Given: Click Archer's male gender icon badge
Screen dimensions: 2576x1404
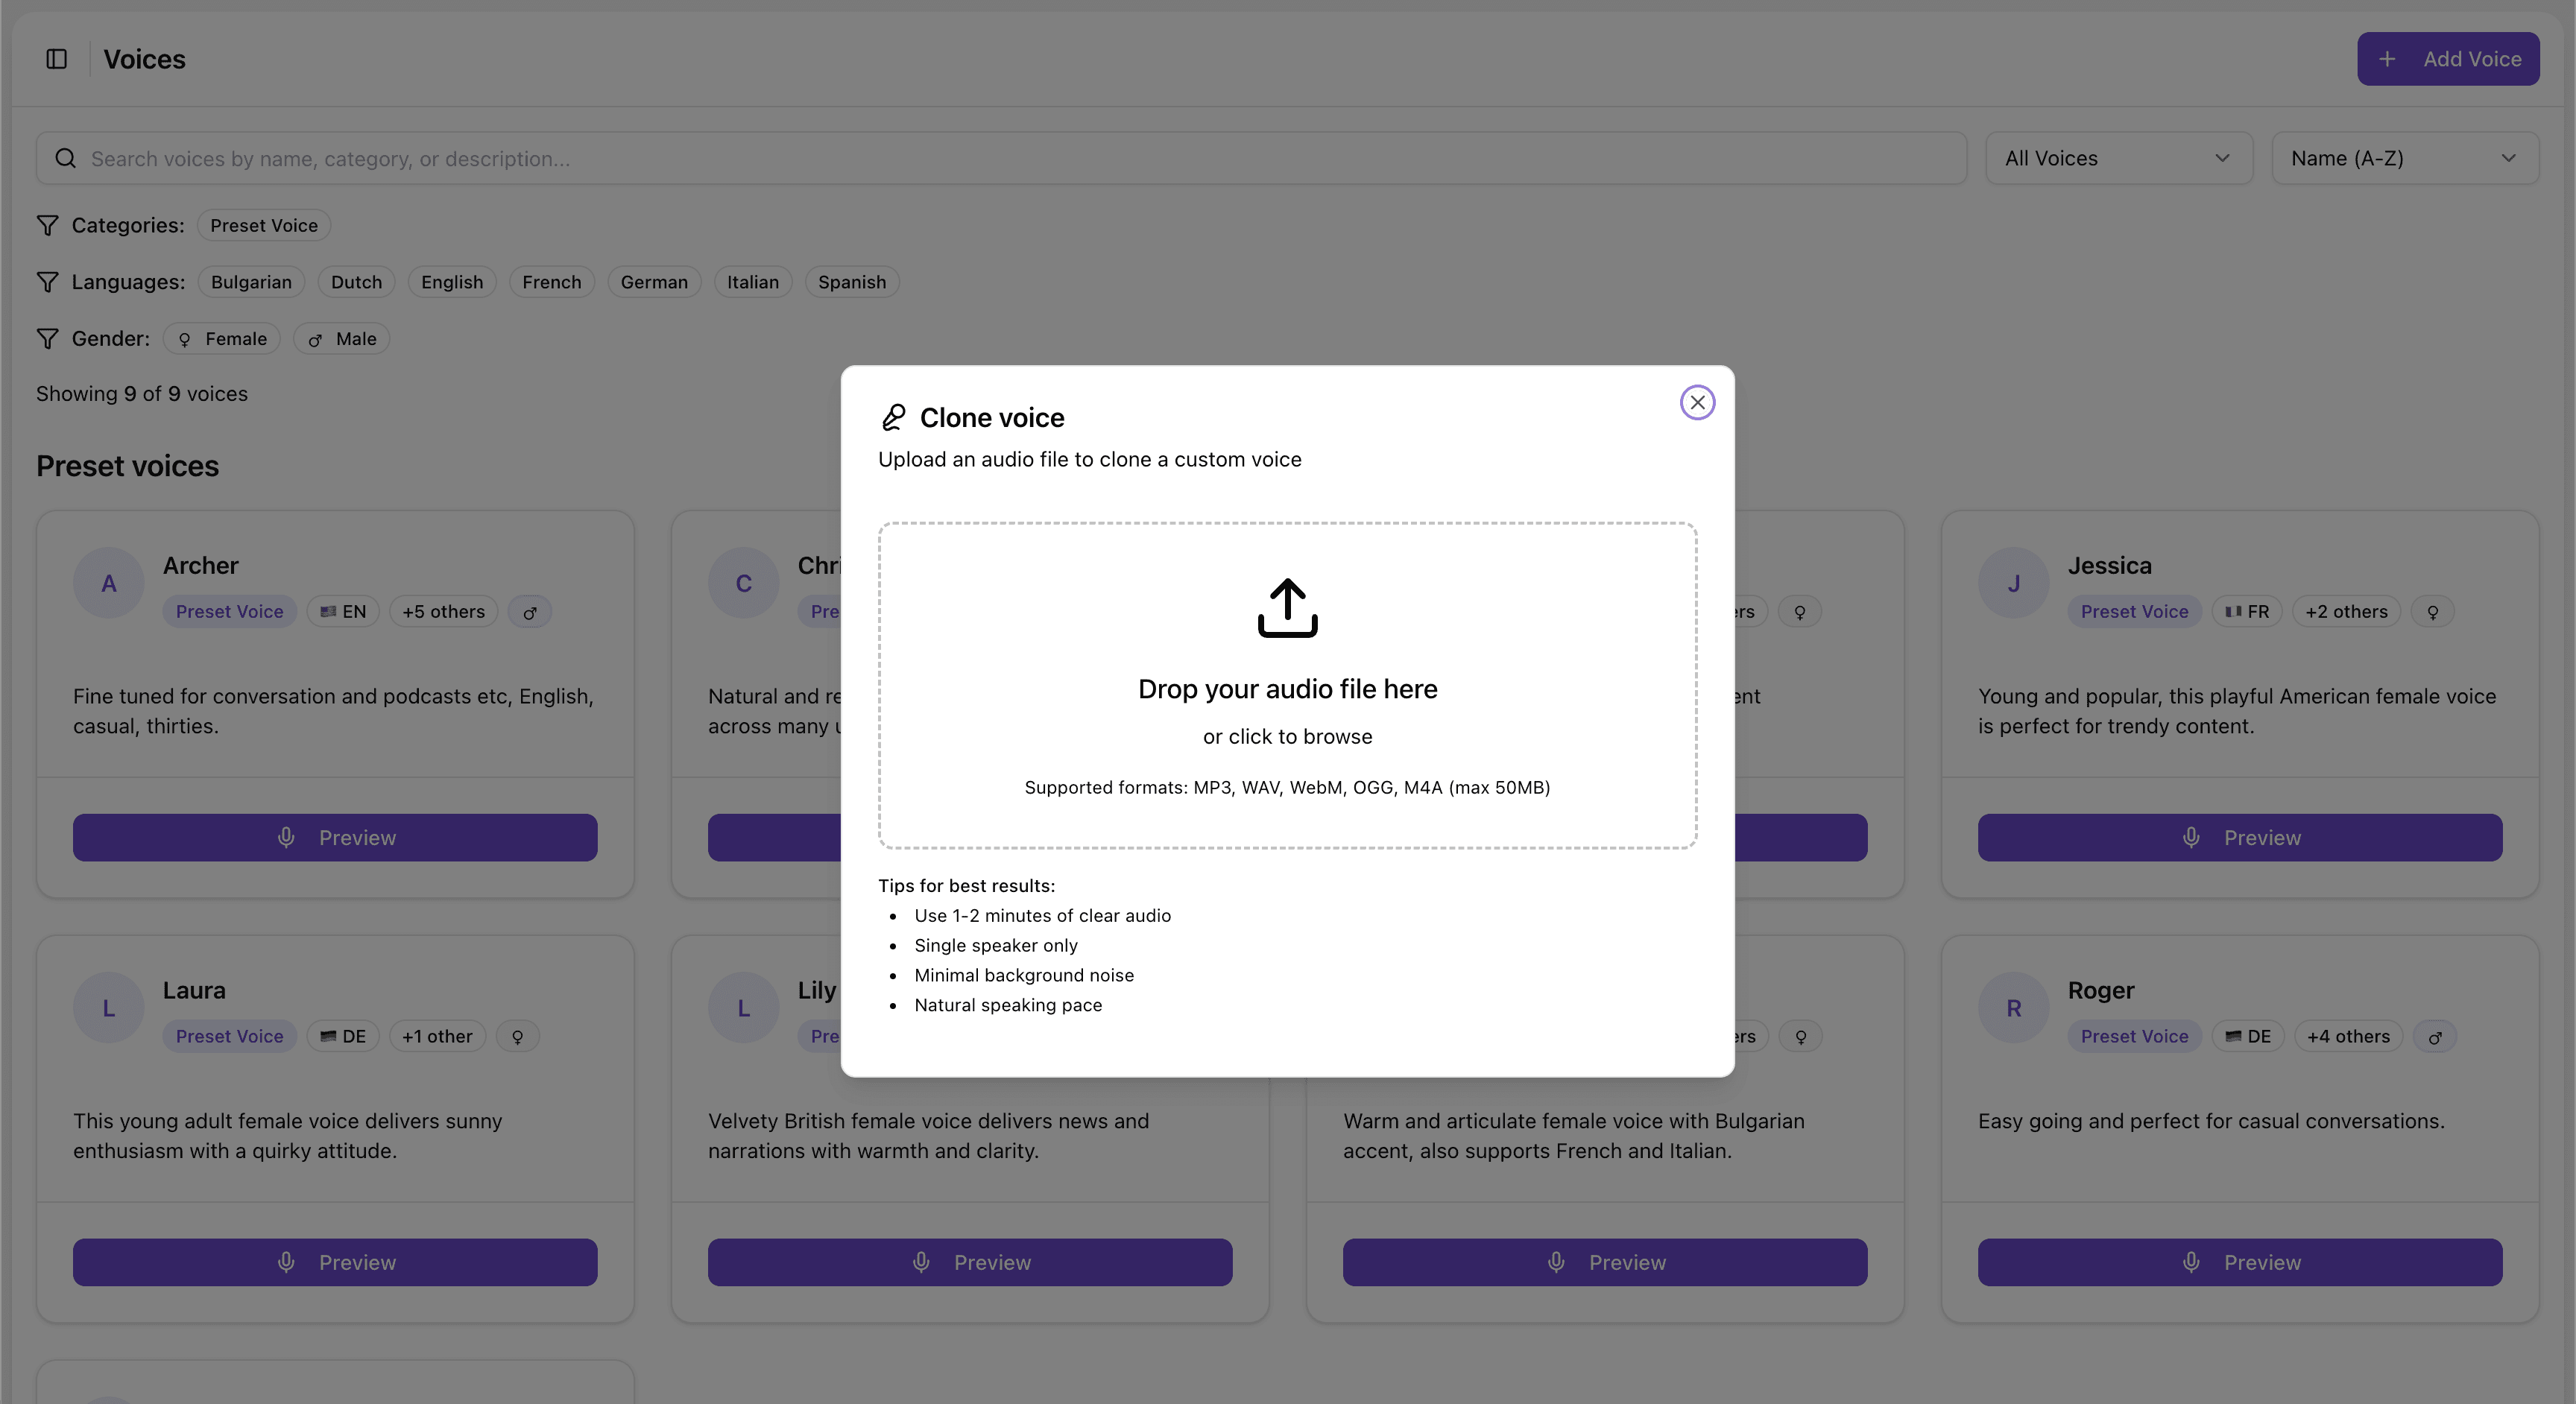Looking at the screenshot, I should 530,612.
